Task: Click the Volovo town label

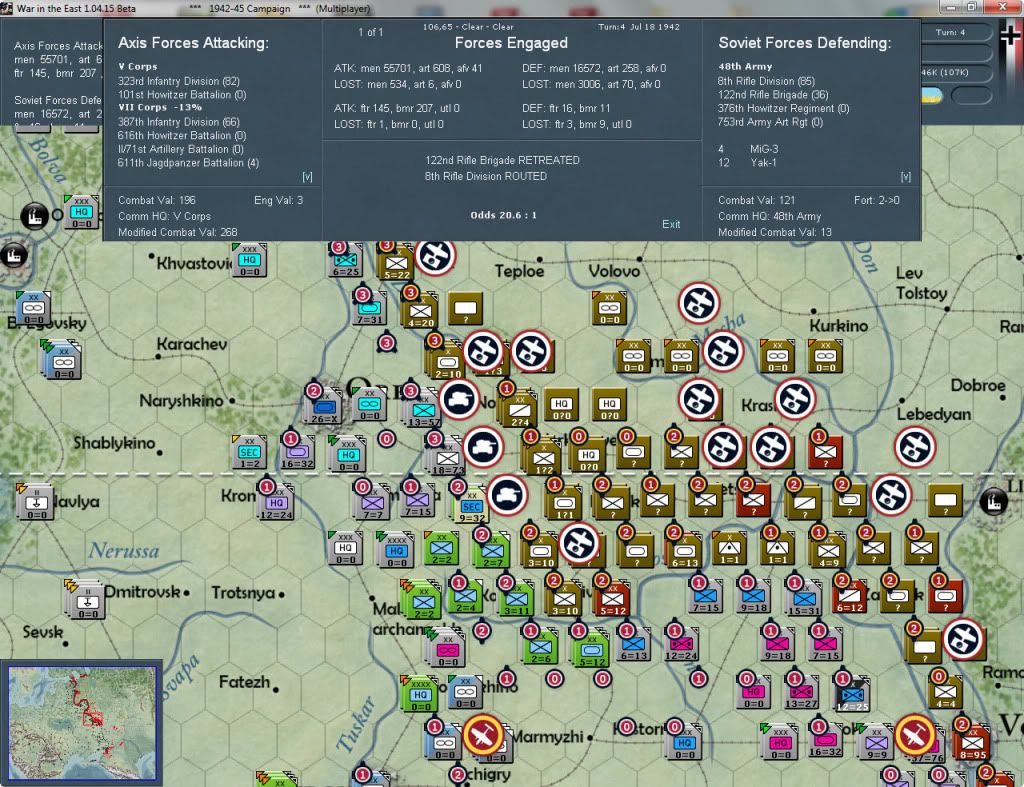Action: point(614,270)
